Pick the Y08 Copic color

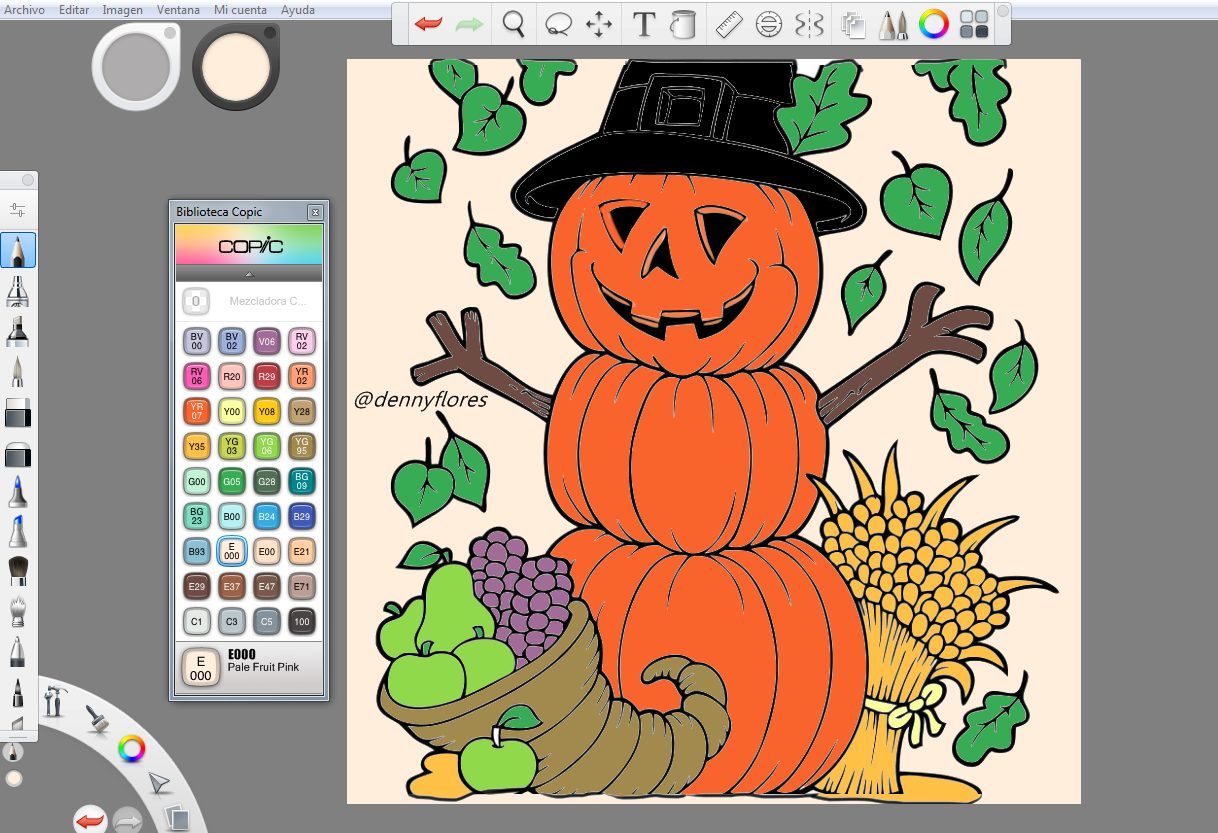click(267, 411)
